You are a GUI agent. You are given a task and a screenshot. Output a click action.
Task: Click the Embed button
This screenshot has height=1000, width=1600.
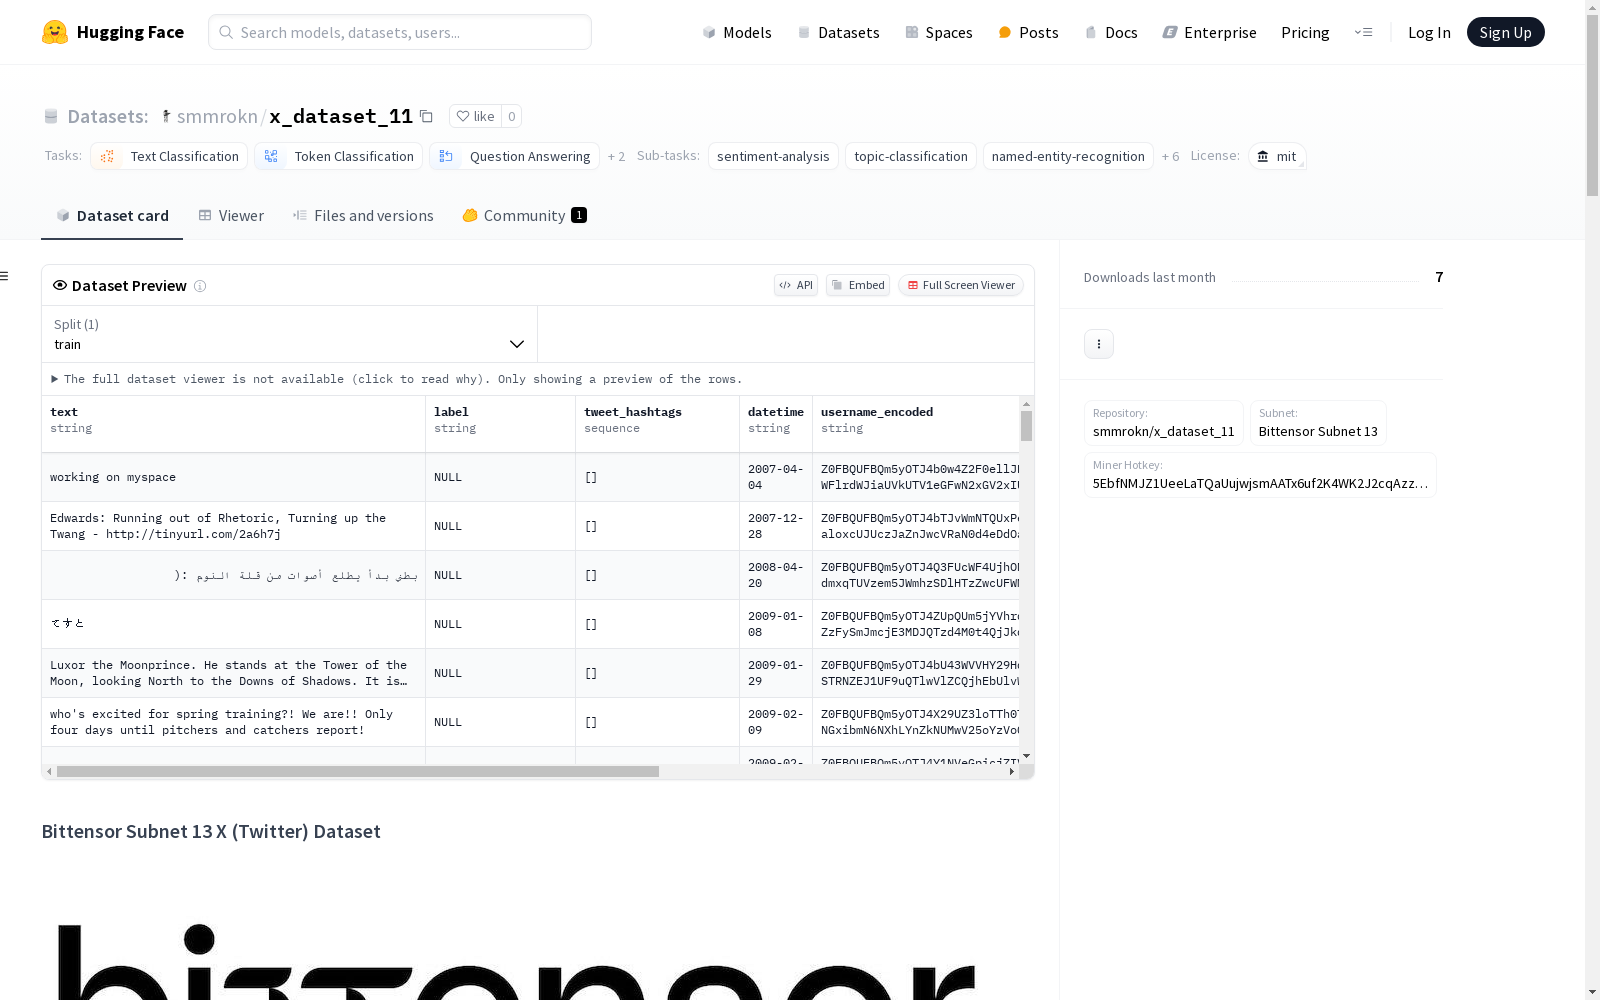pyautogui.click(x=858, y=285)
